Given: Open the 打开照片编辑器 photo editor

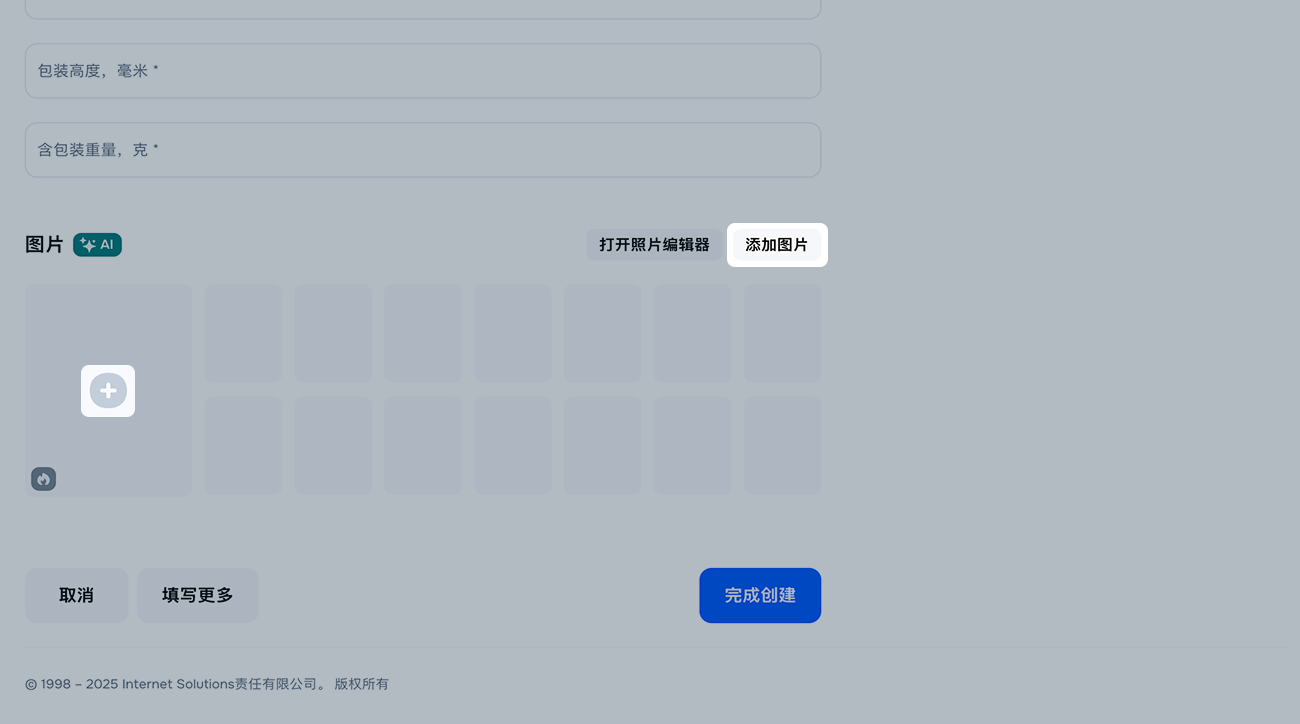Looking at the screenshot, I should tap(655, 244).
